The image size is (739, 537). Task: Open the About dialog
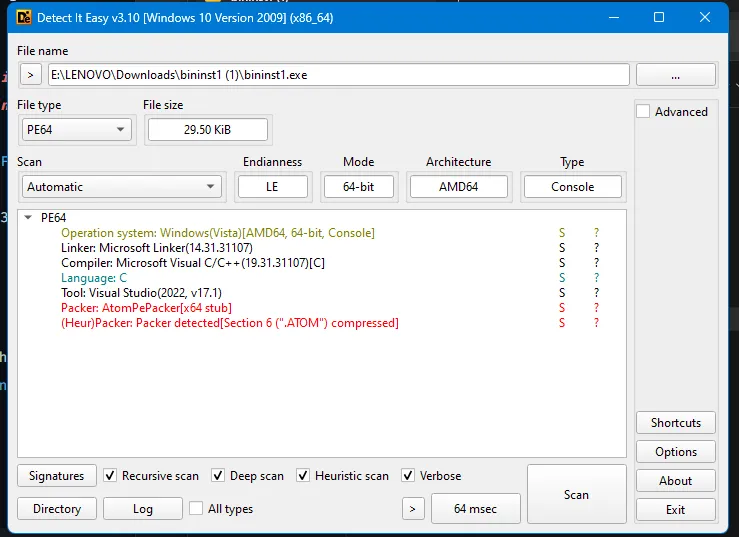[676, 481]
